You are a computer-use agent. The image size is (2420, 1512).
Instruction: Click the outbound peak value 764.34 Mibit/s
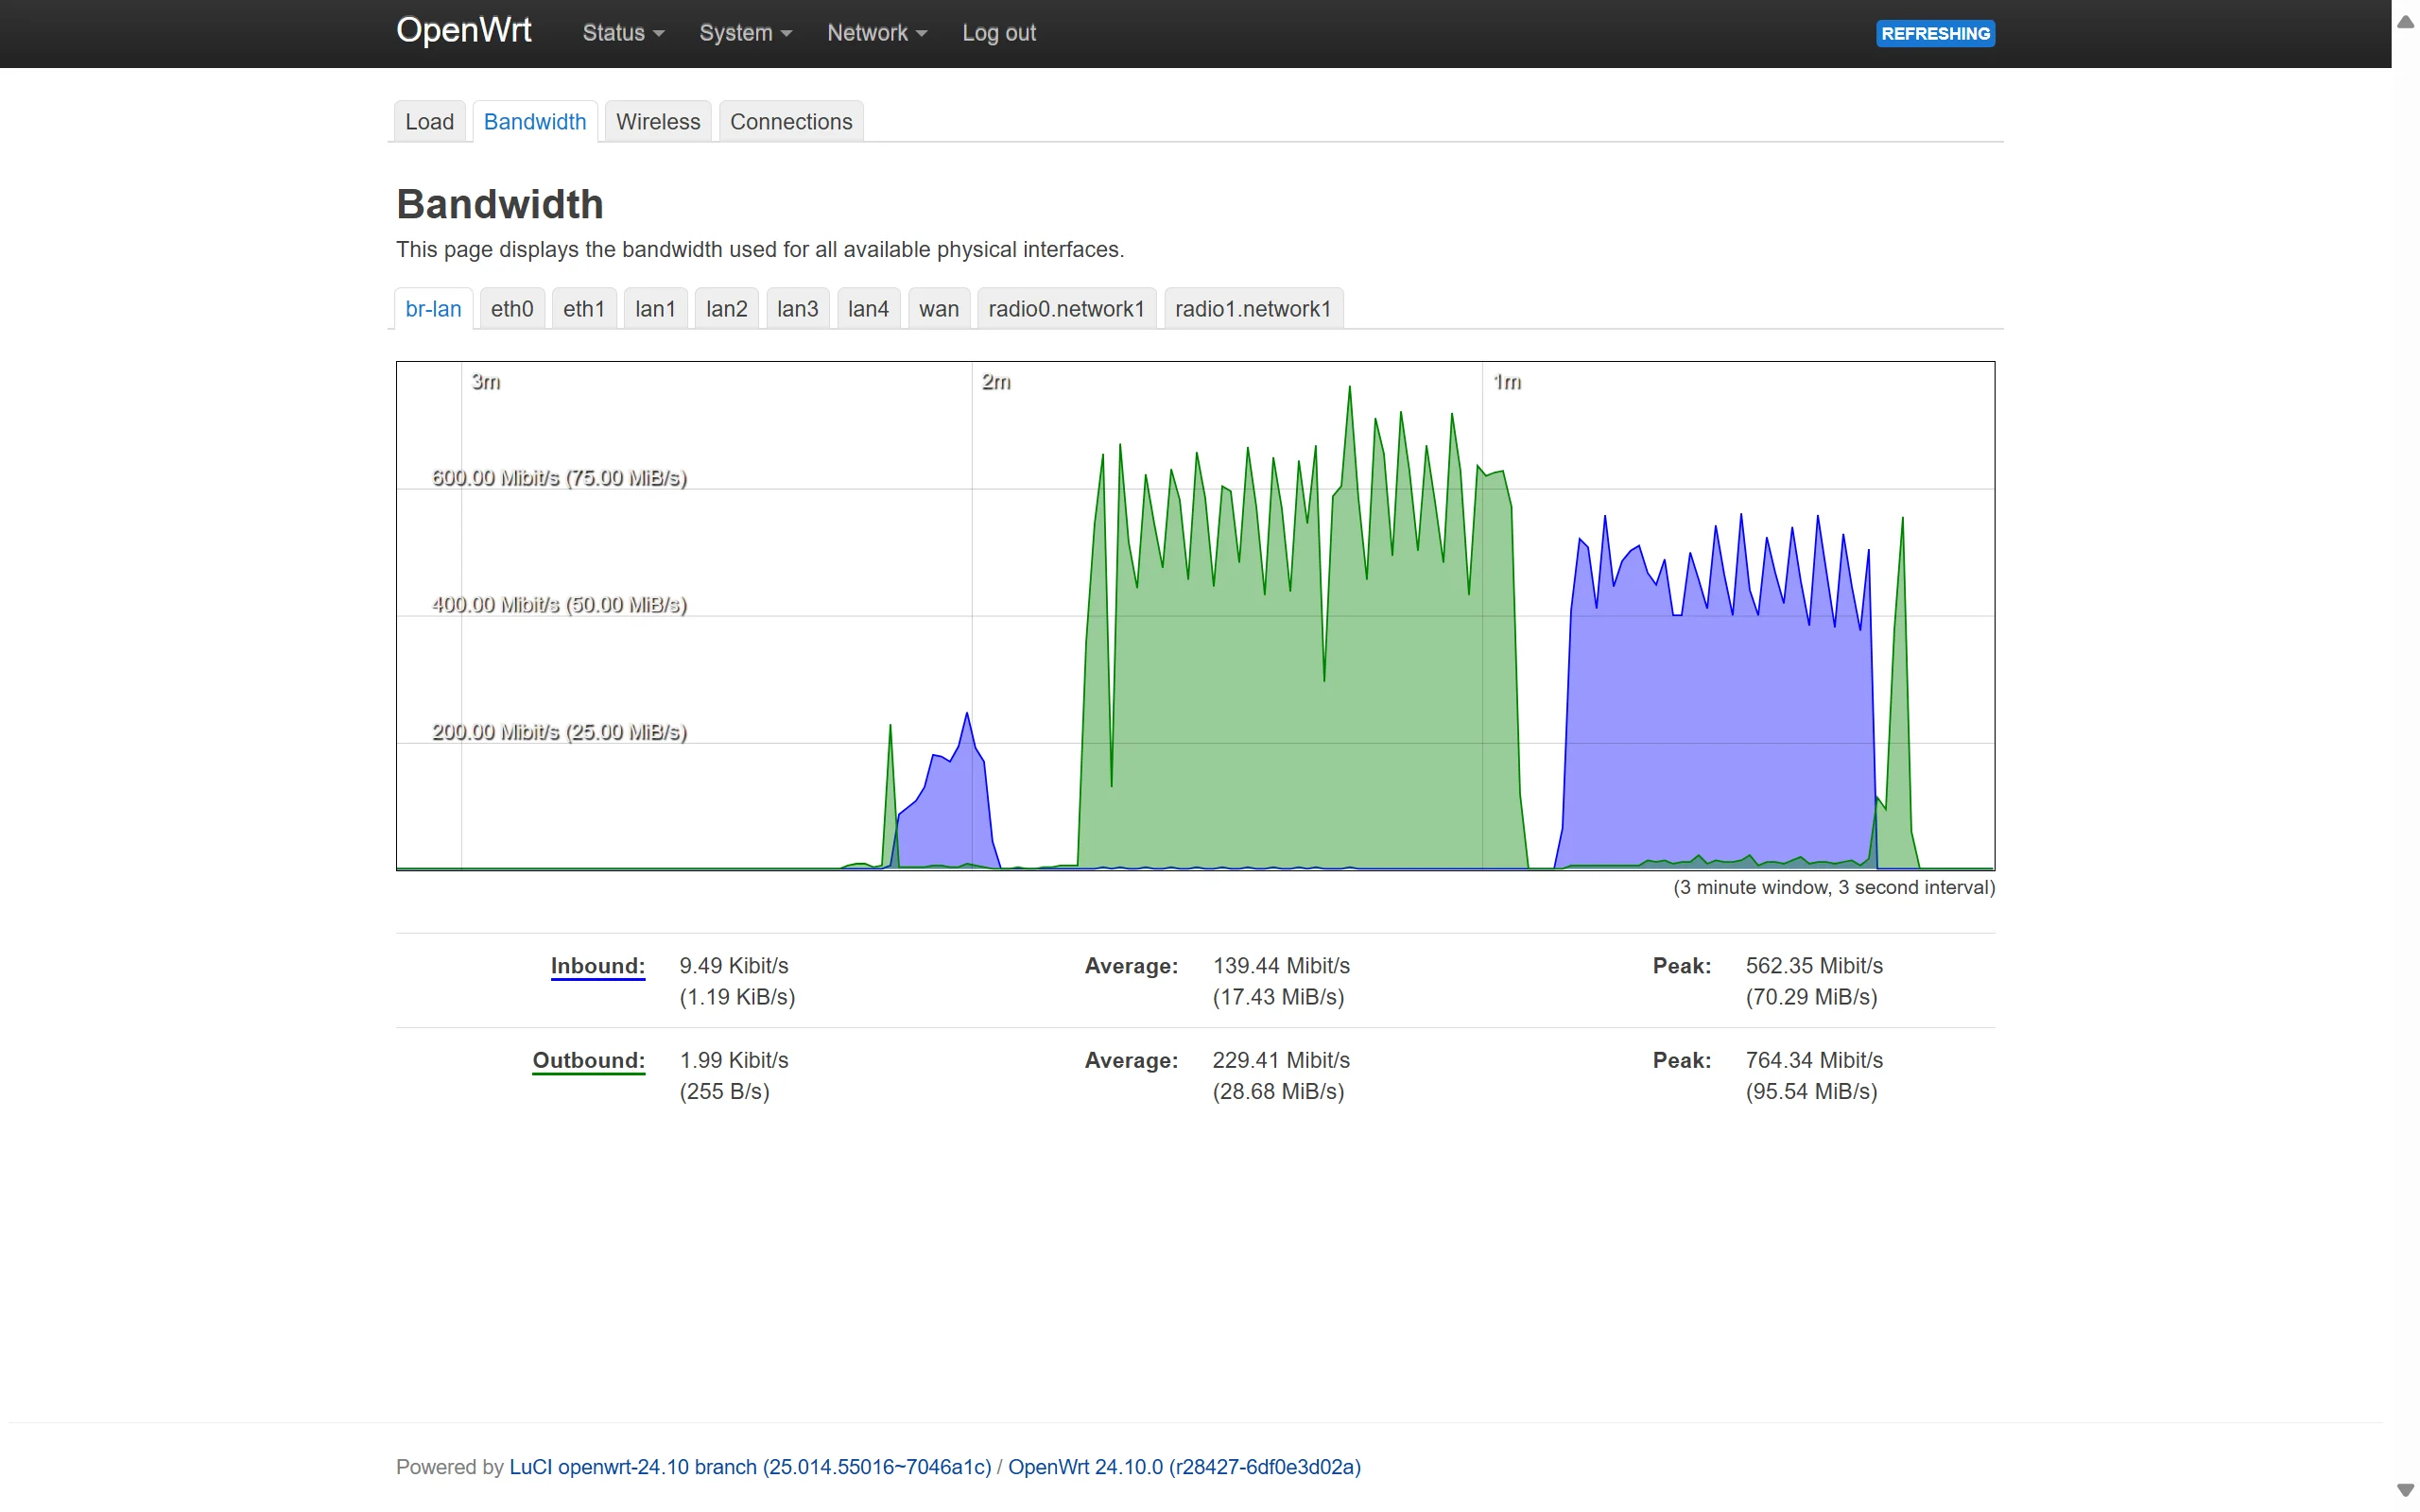click(1814, 1059)
